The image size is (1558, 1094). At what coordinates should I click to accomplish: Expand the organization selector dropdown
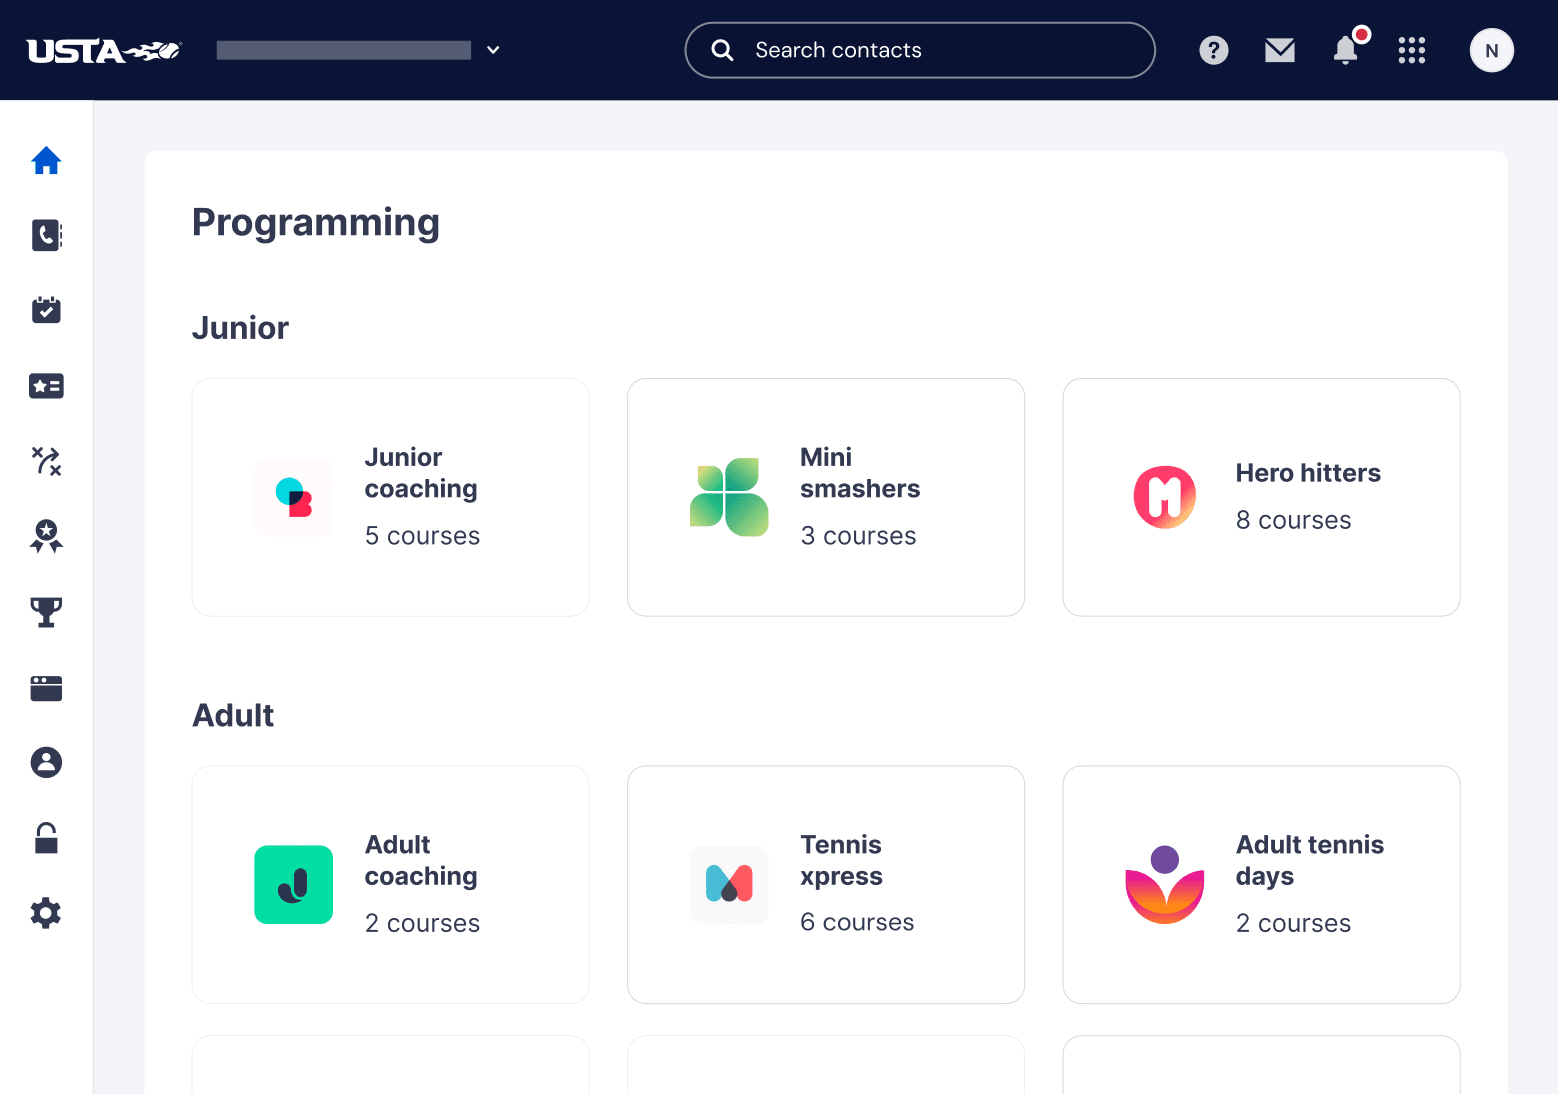pyautogui.click(x=491, y=50)
